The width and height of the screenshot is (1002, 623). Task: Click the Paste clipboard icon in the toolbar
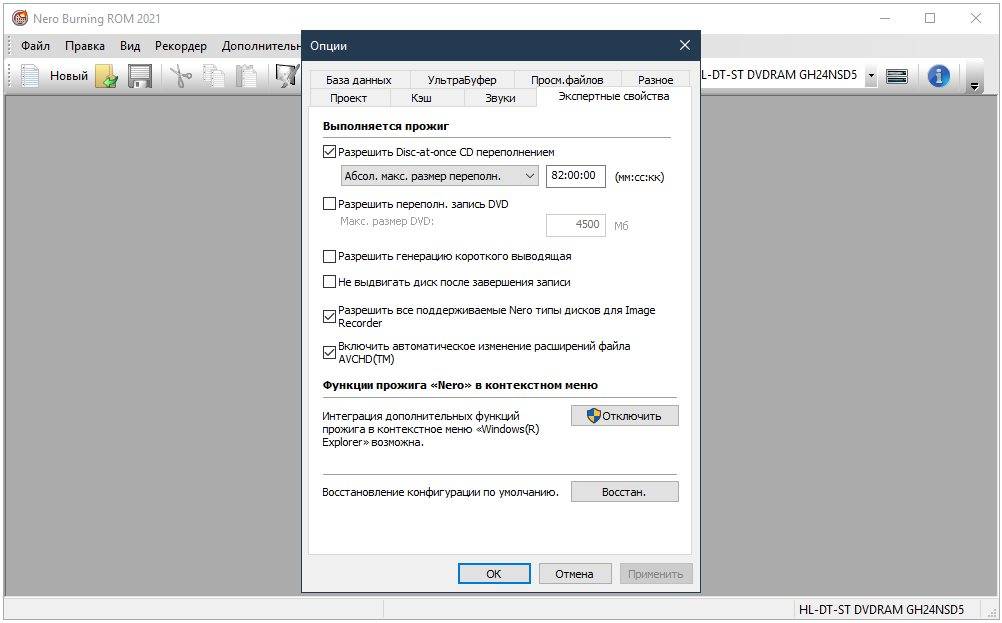click(246, 76)
